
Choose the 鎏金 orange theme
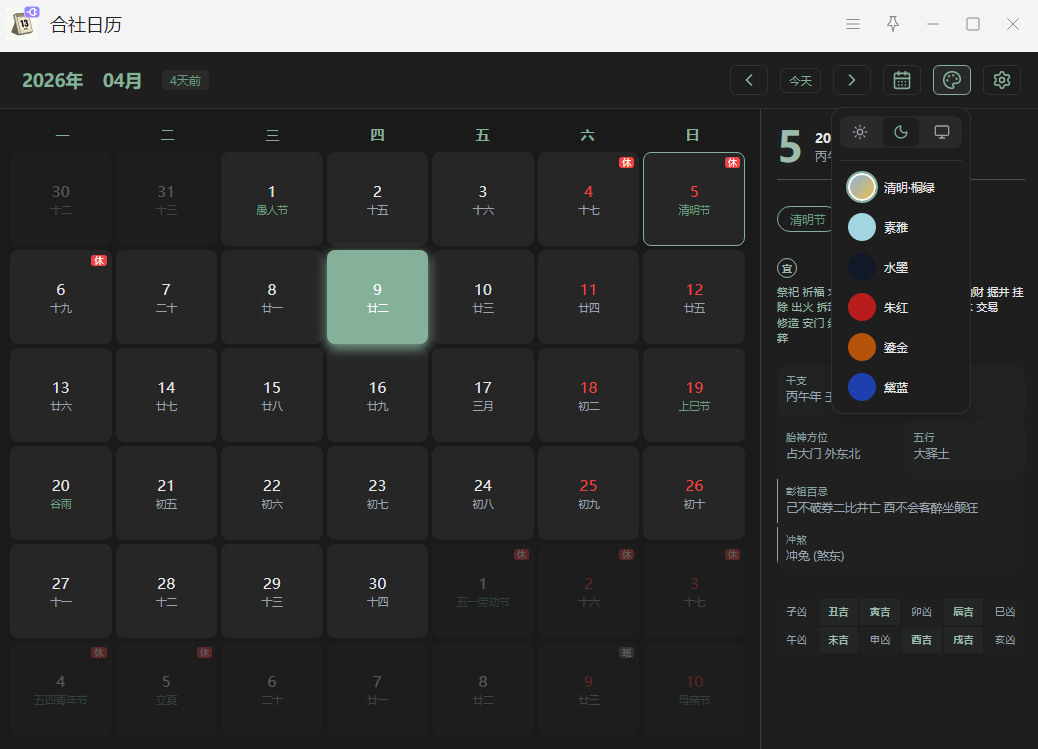[x=901, y=347]
